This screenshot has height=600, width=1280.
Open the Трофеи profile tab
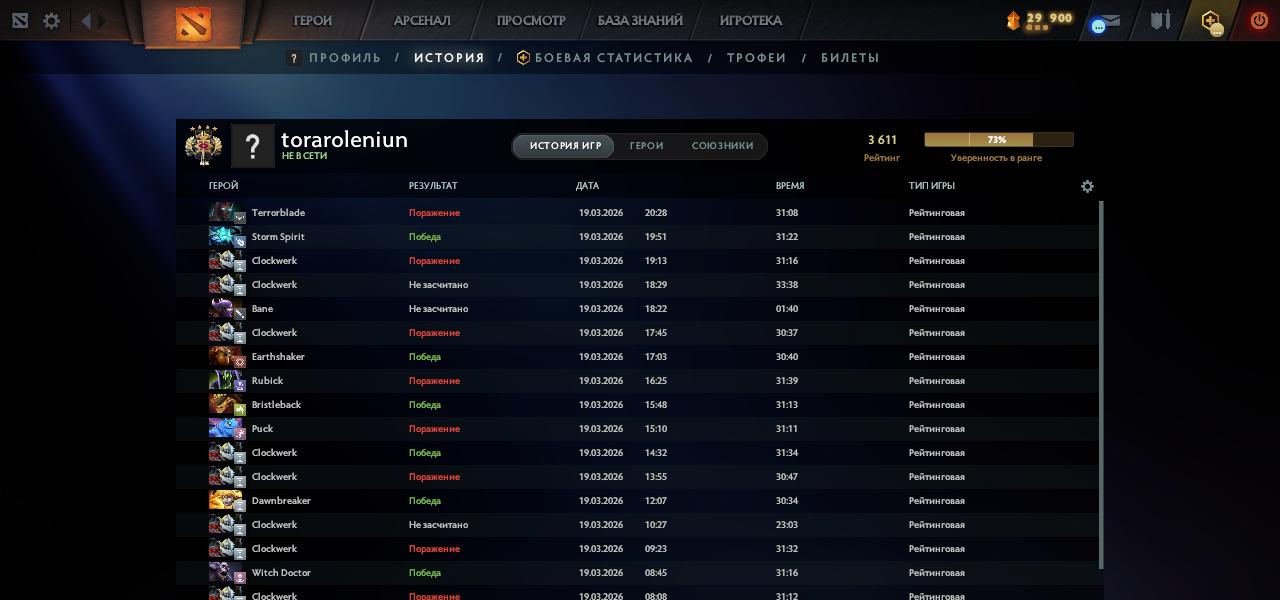(x=756, y=58)
